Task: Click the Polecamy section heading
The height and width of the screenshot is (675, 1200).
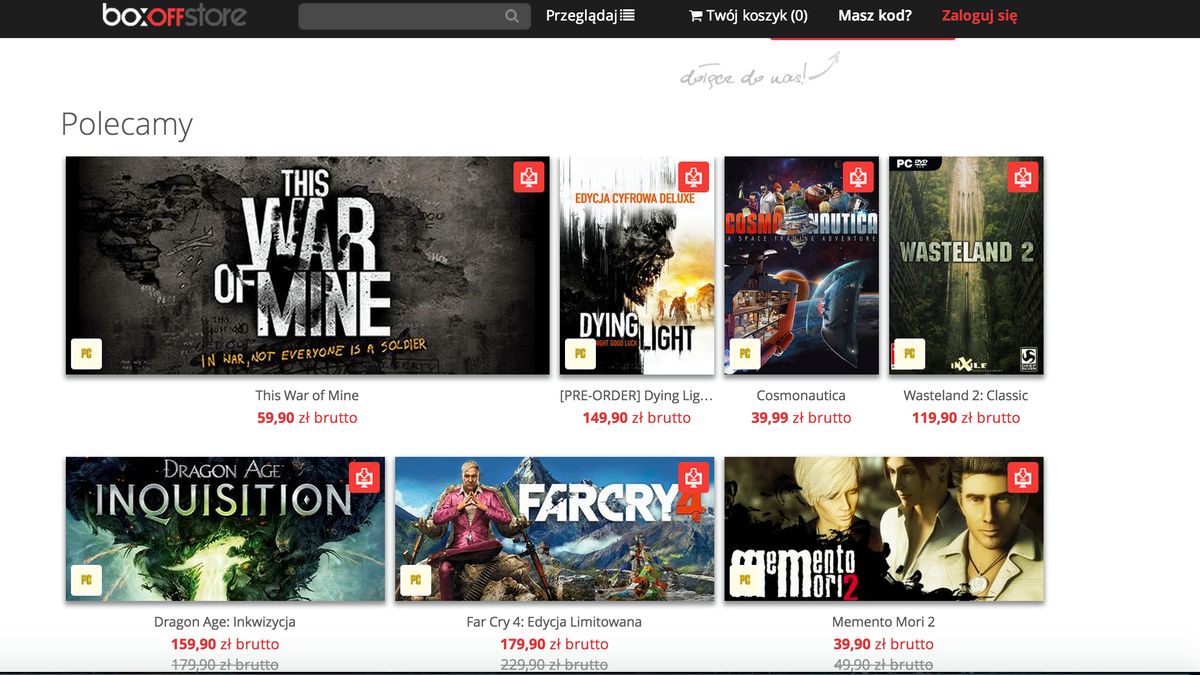Action: coord(126,124)
